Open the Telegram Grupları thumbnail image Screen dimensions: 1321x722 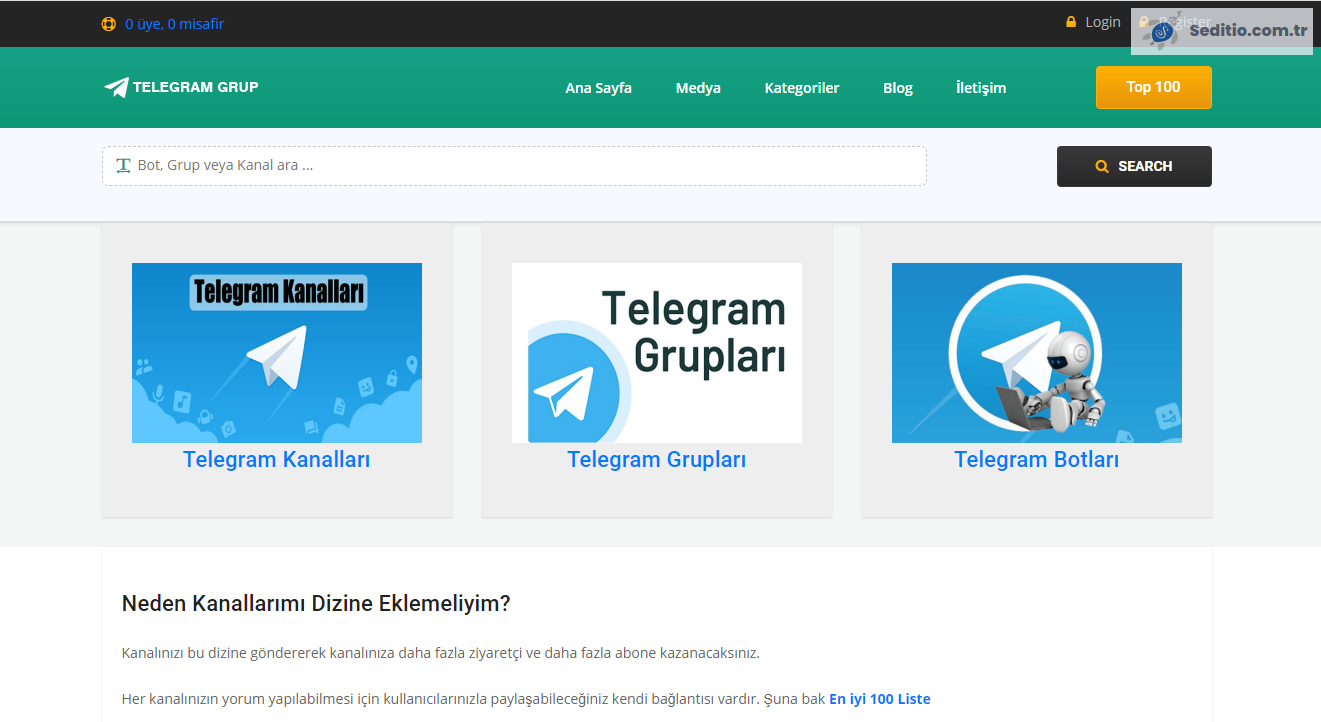(657, 353)
